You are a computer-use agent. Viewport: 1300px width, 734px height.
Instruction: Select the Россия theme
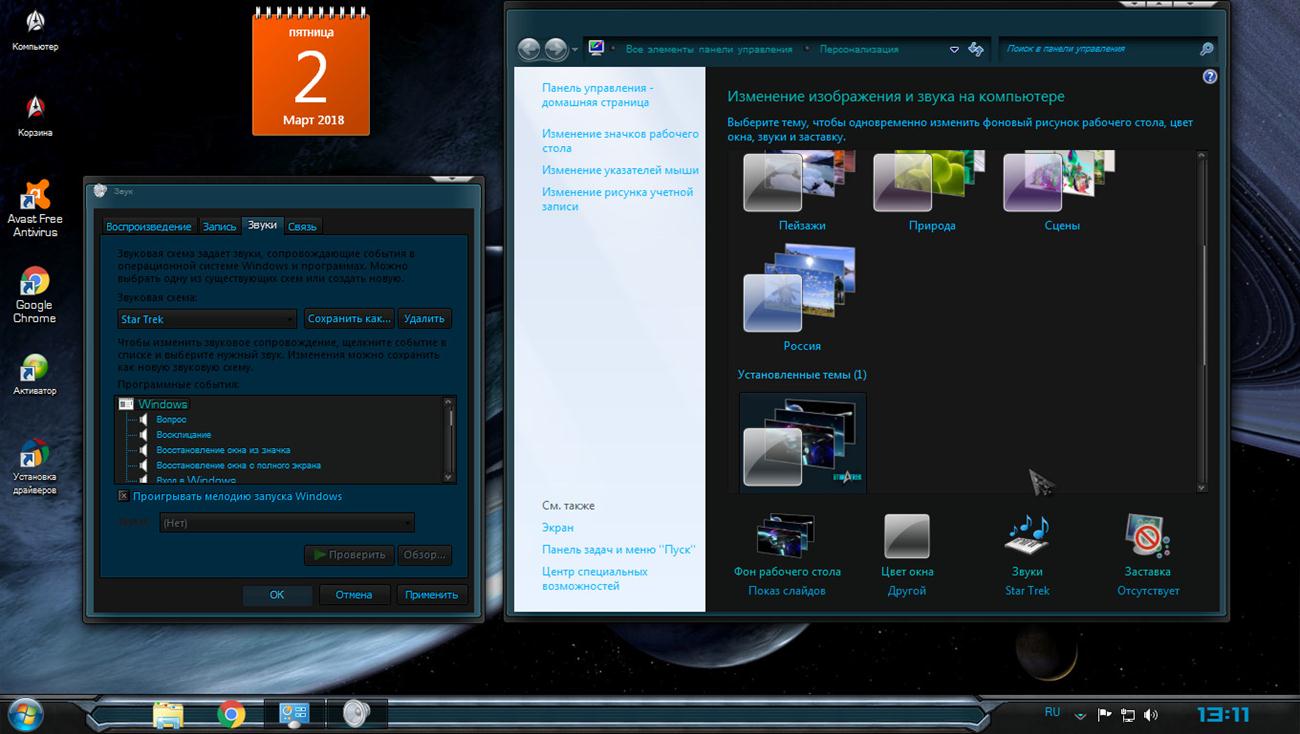[x=802, y=298]
